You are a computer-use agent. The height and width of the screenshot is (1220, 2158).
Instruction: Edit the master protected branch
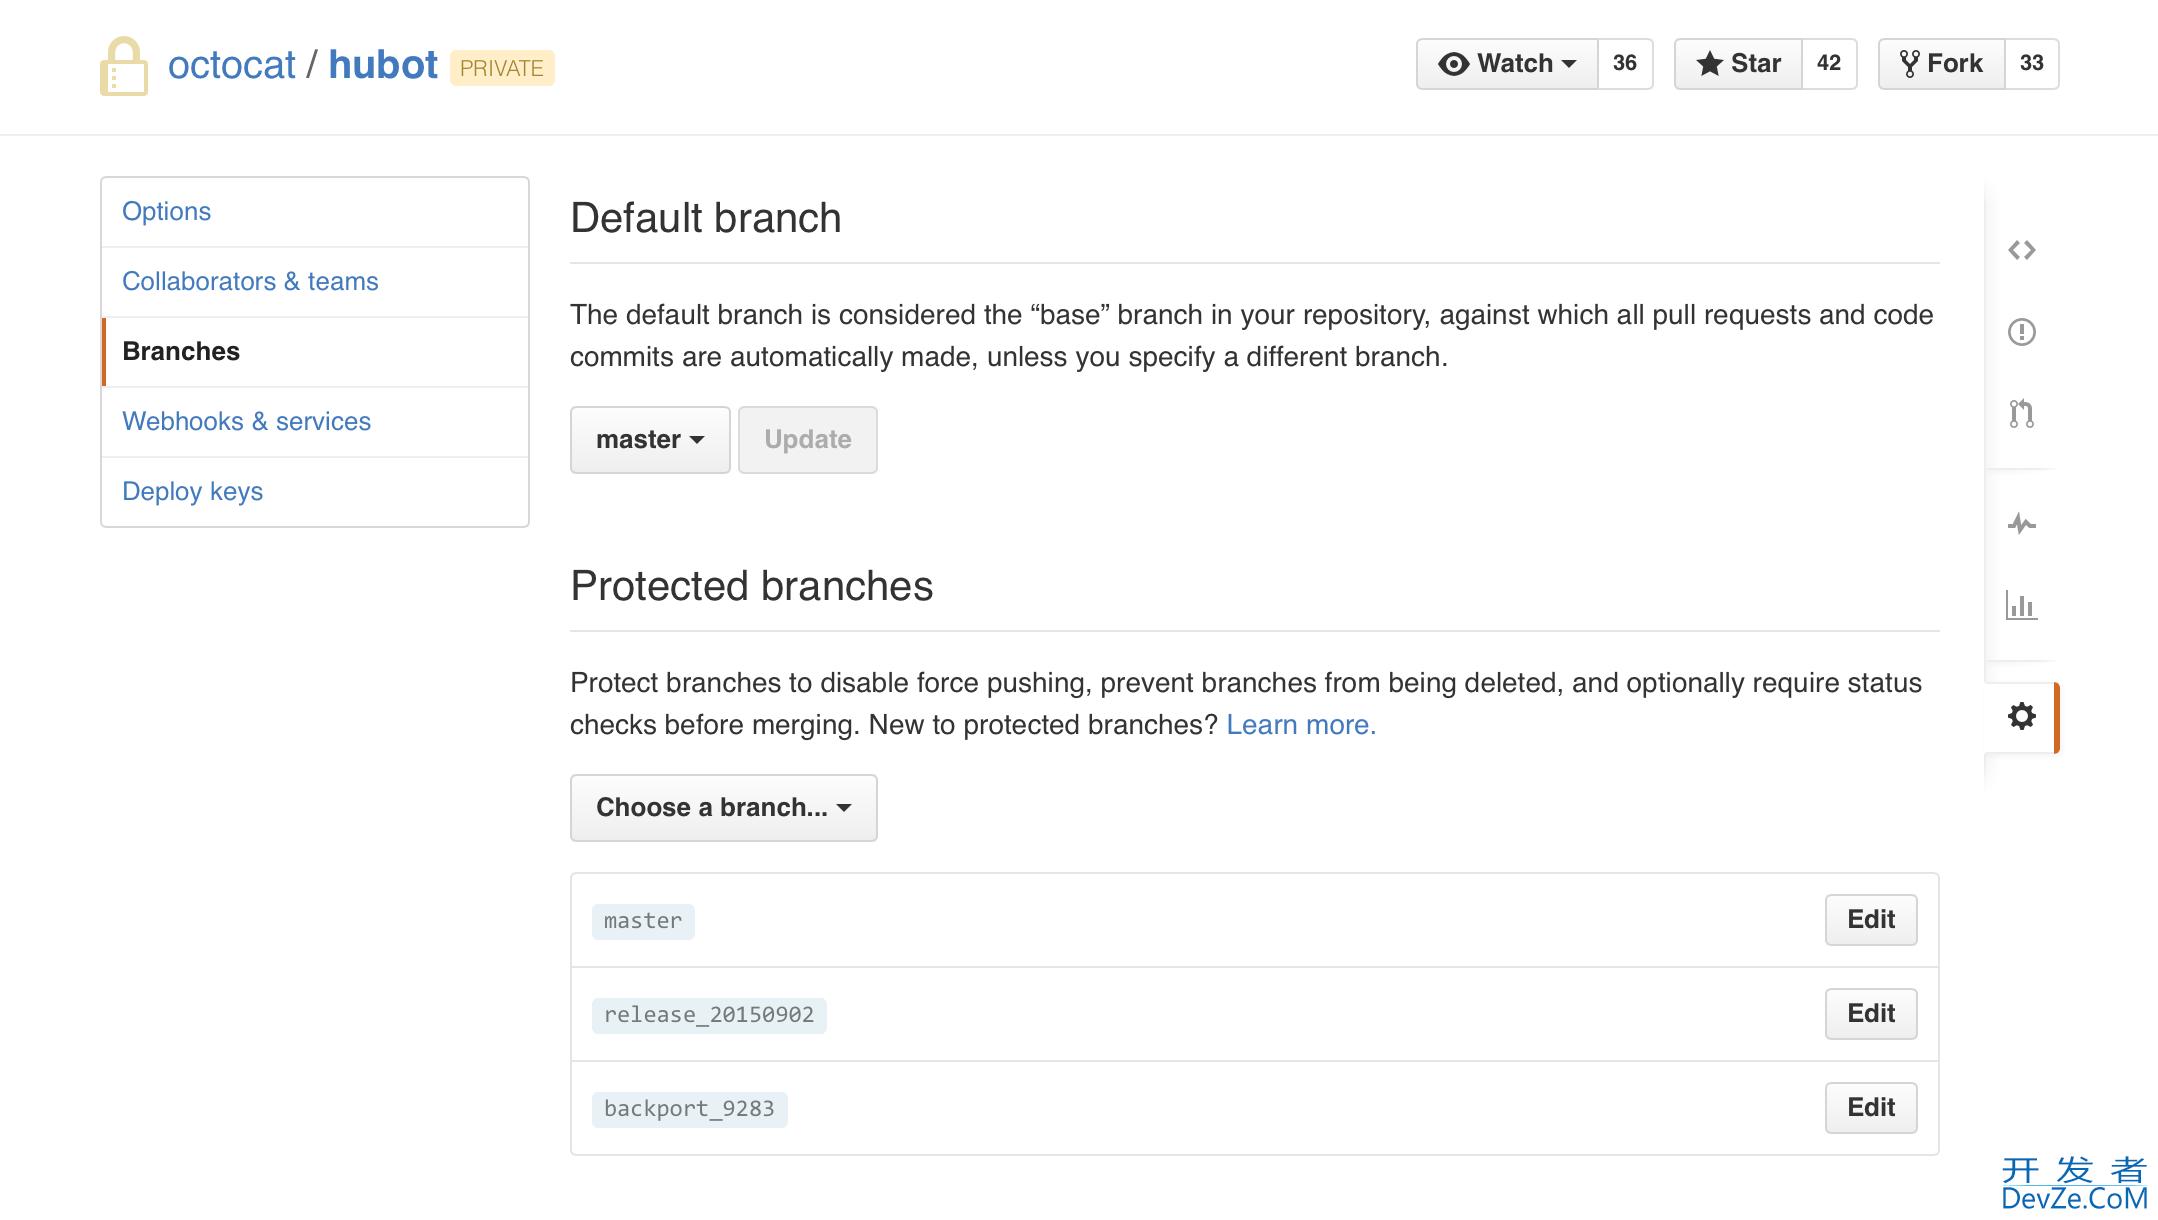pos(1871,920)
